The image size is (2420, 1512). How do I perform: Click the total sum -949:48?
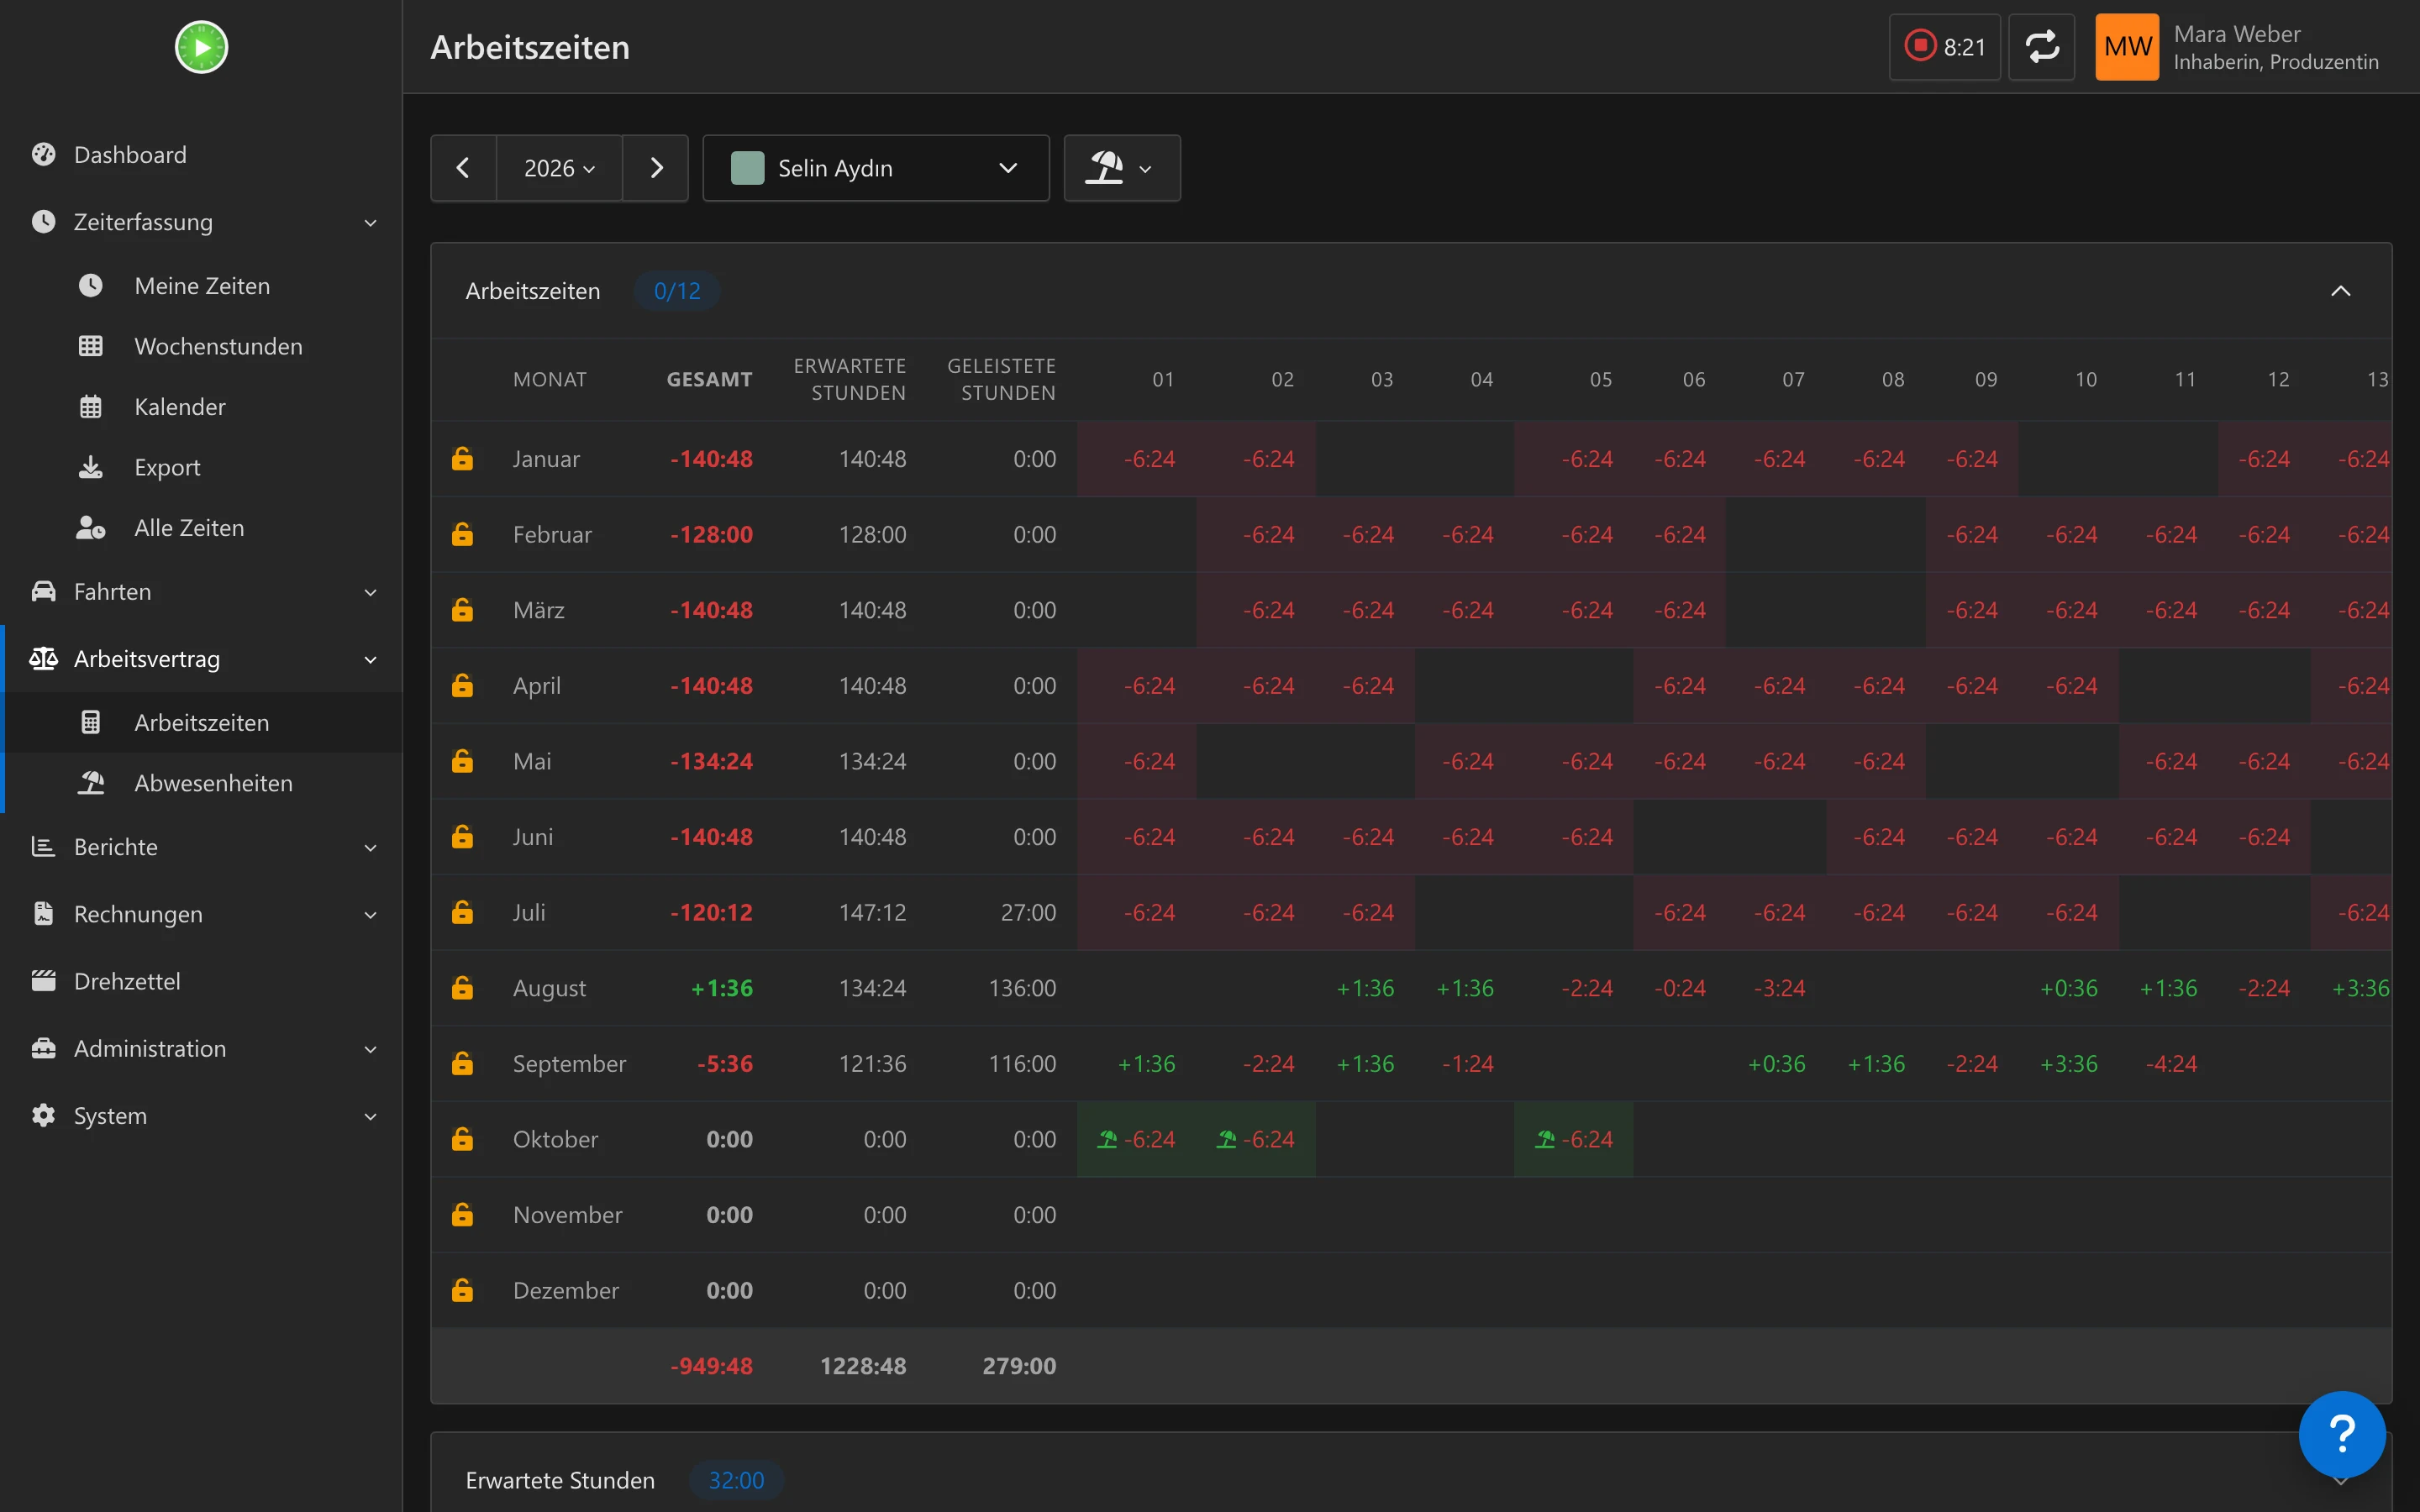[x=711, y=1366]
